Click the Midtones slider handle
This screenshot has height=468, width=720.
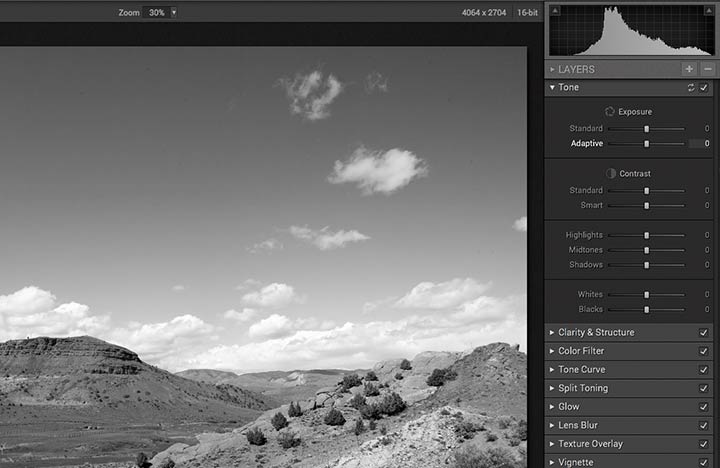coord(647,250)
